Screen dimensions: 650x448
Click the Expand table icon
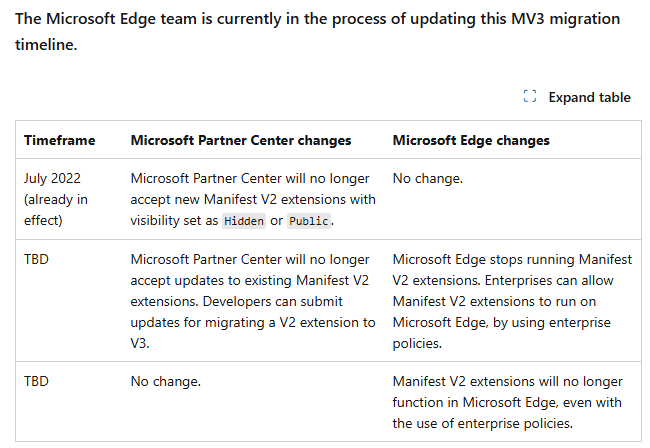click(x=530, y=96)
